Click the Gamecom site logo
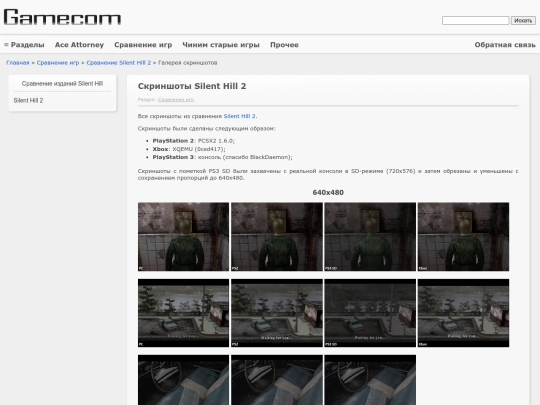This screenshot has height=405, width=540. (x=62, y=17)
